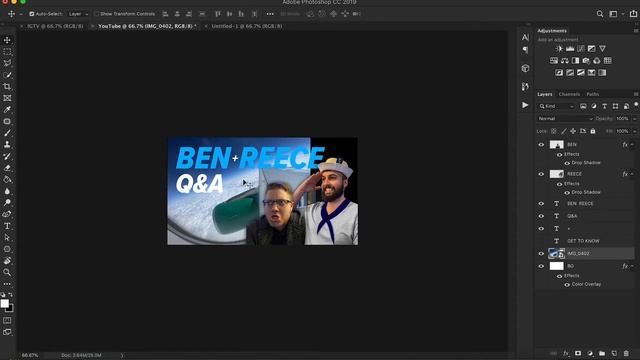Viewport: 640px width, 360px height.
Task: Select the Blur tool
Action: [7, 191]
